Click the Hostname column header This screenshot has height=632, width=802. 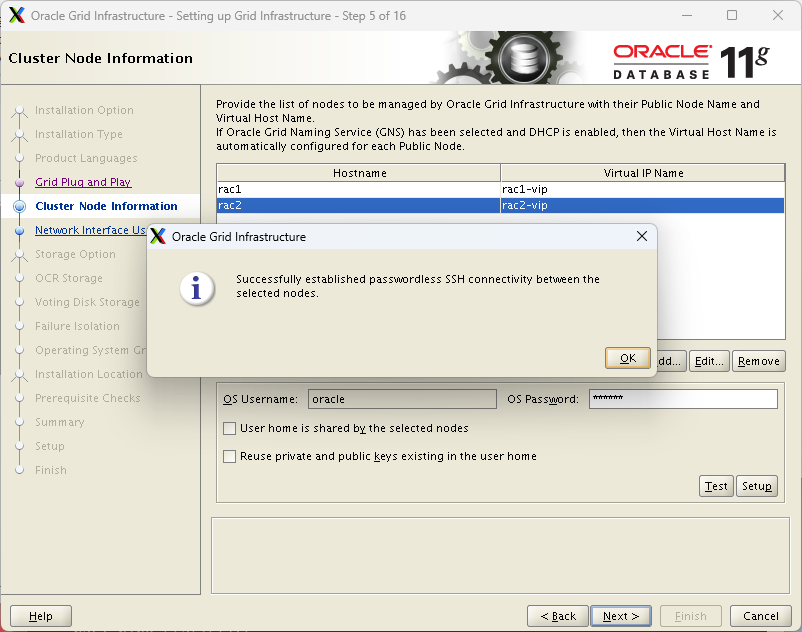pos(359,173)
